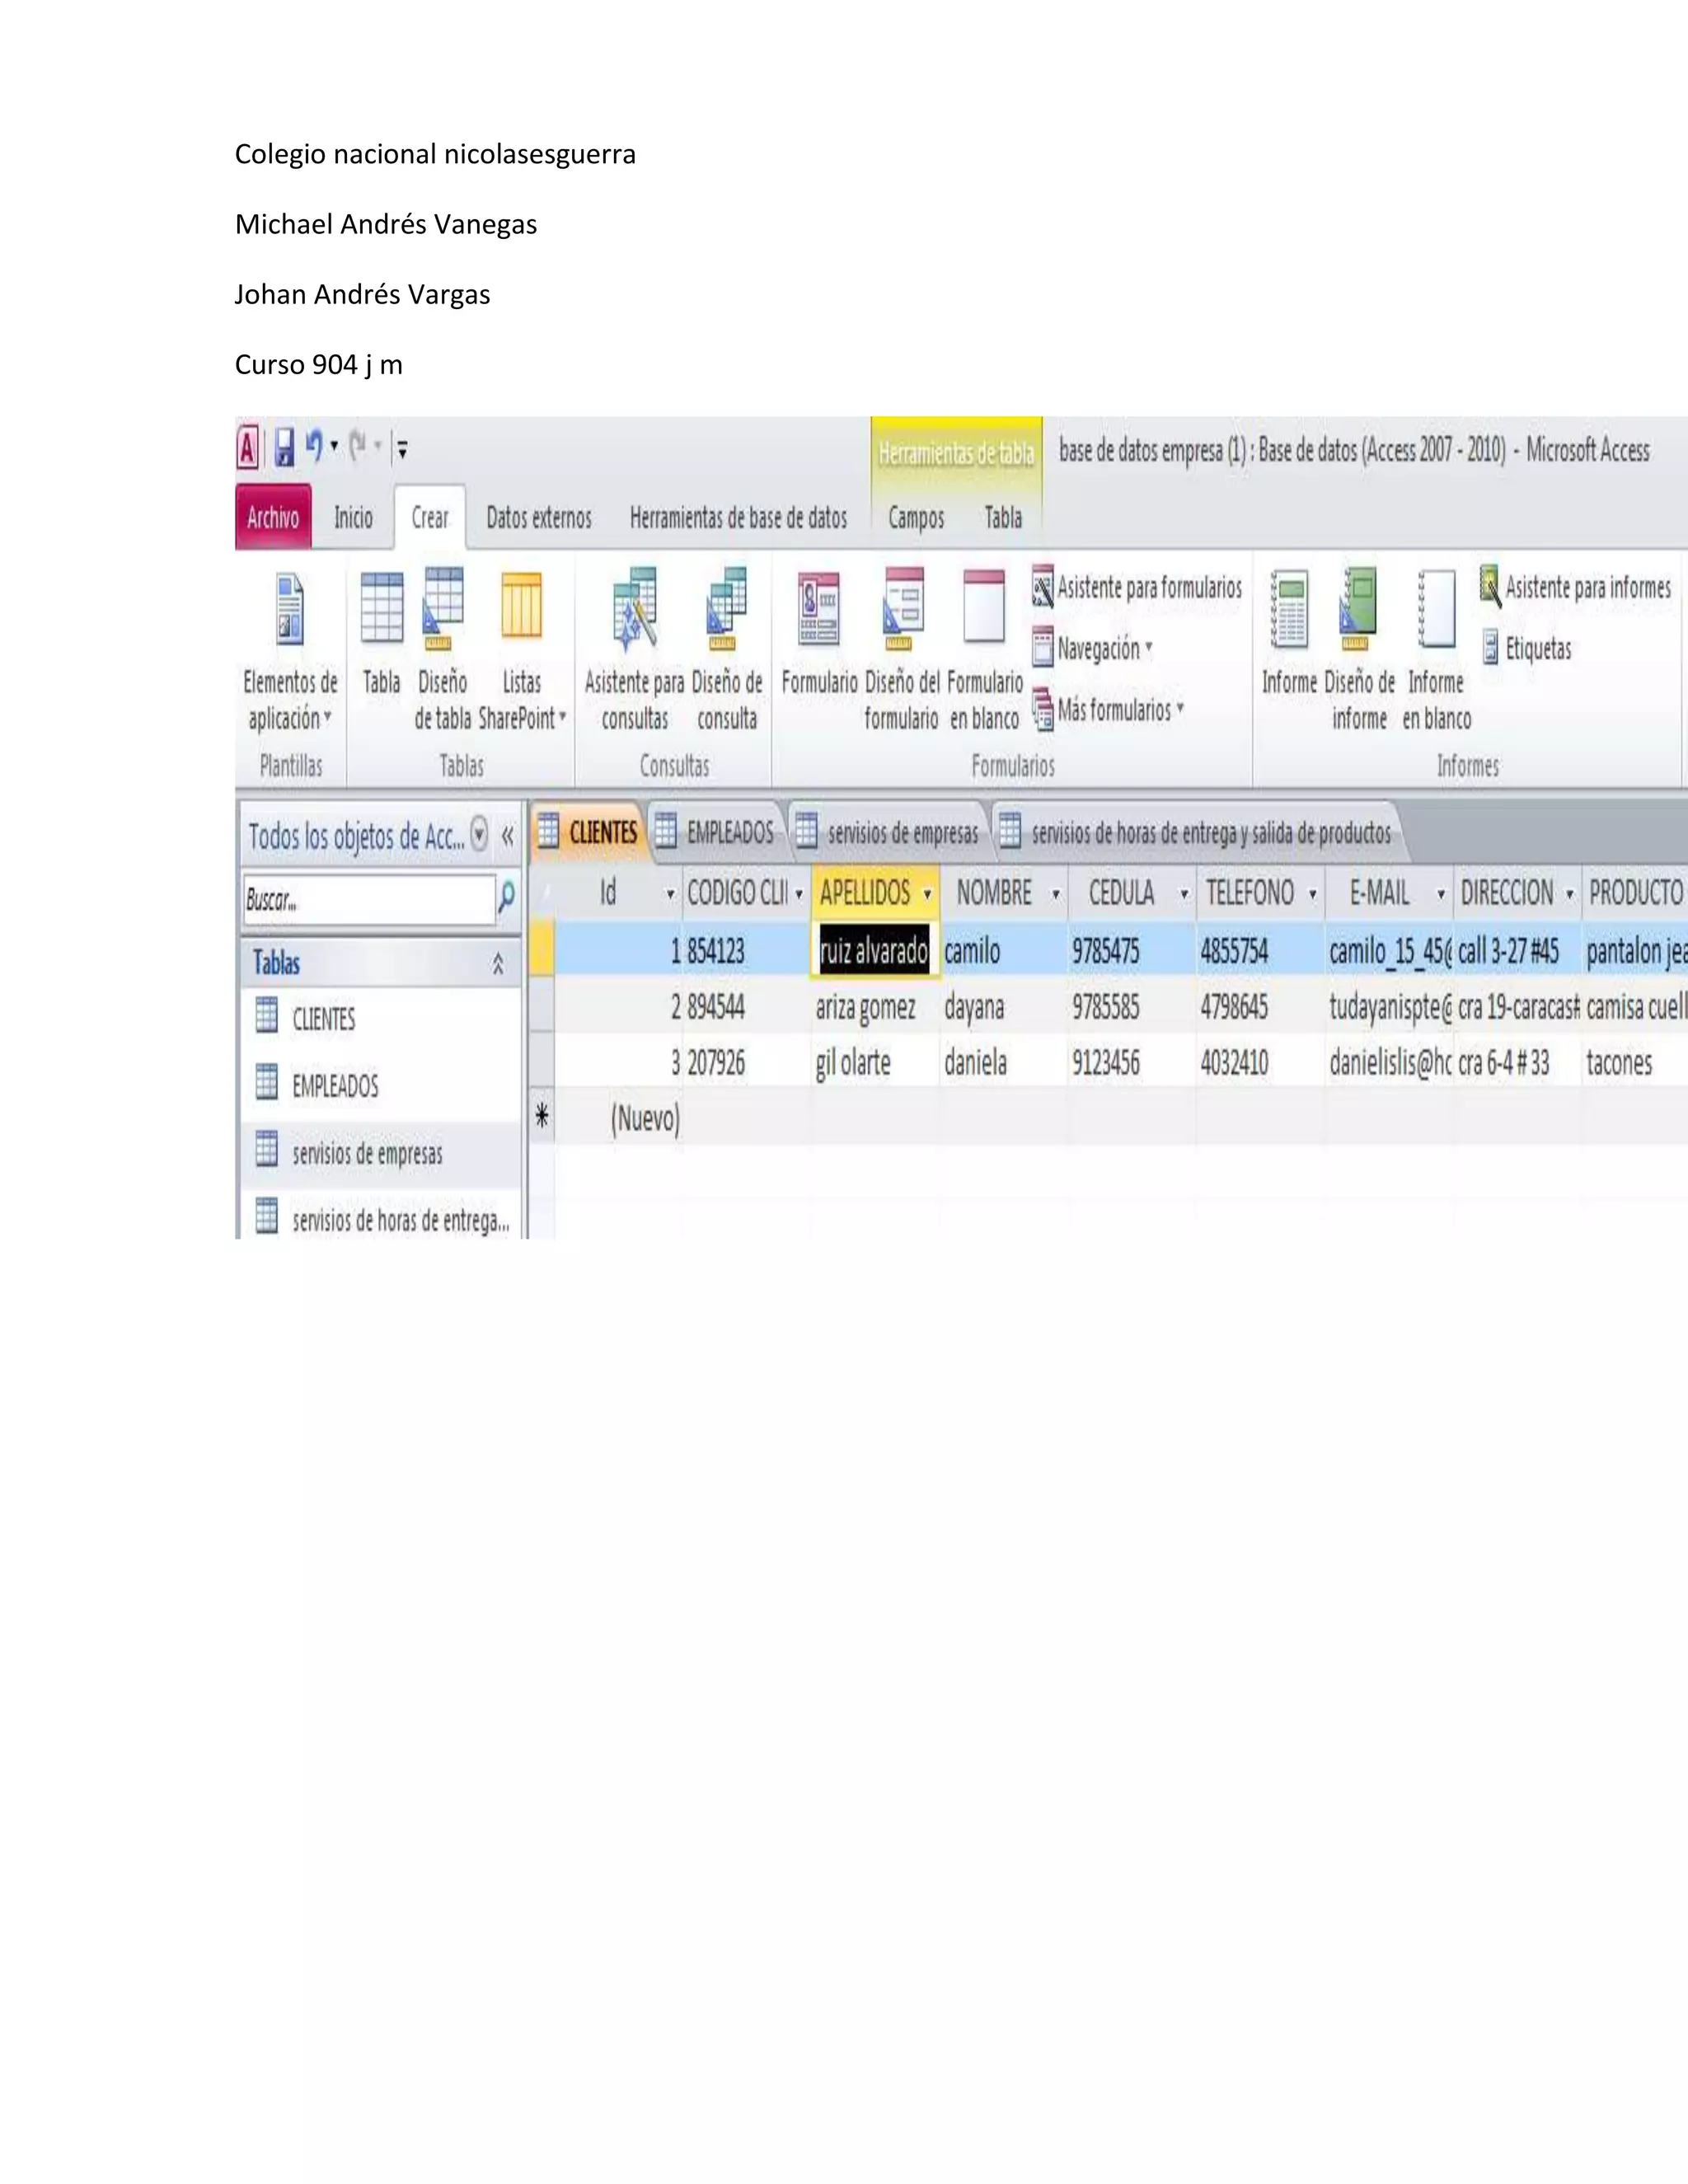The image size is (1688, 2184).
Task: Open the APELLIDOS column filter arrow
Action: [x=928, y=894]
